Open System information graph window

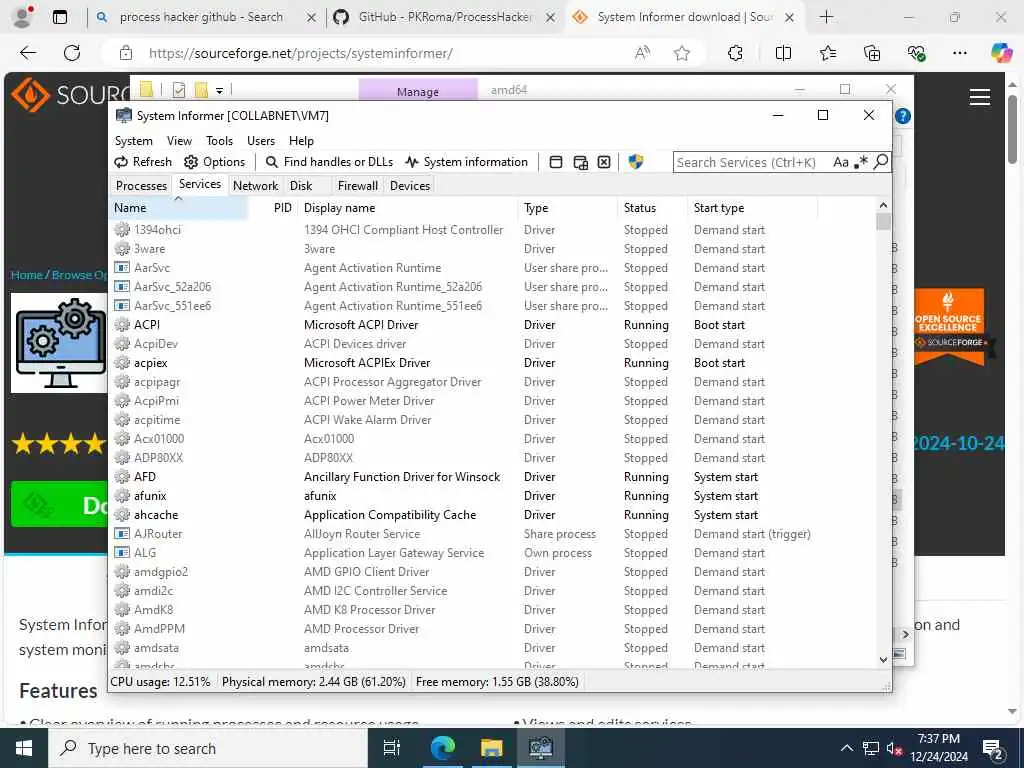coord(466,162)
